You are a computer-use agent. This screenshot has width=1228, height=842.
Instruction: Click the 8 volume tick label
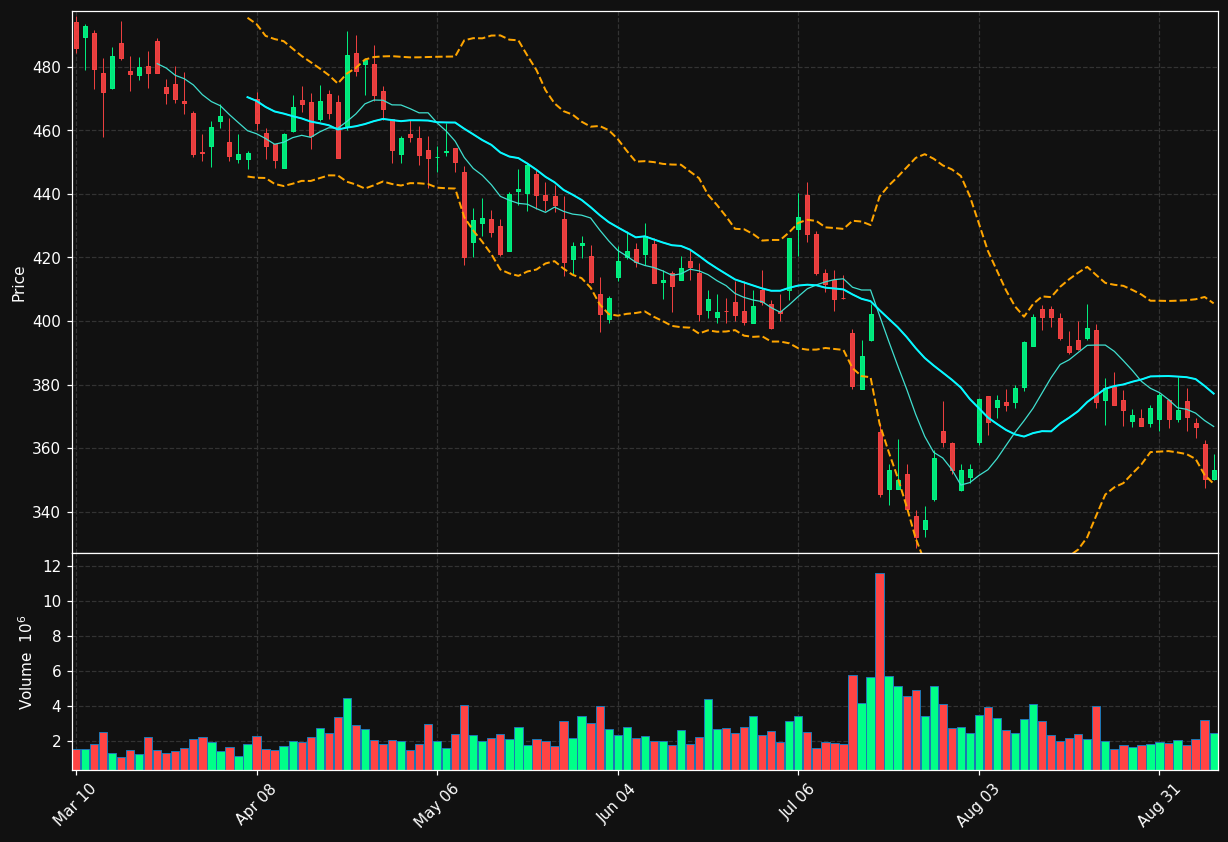[57, 636]
